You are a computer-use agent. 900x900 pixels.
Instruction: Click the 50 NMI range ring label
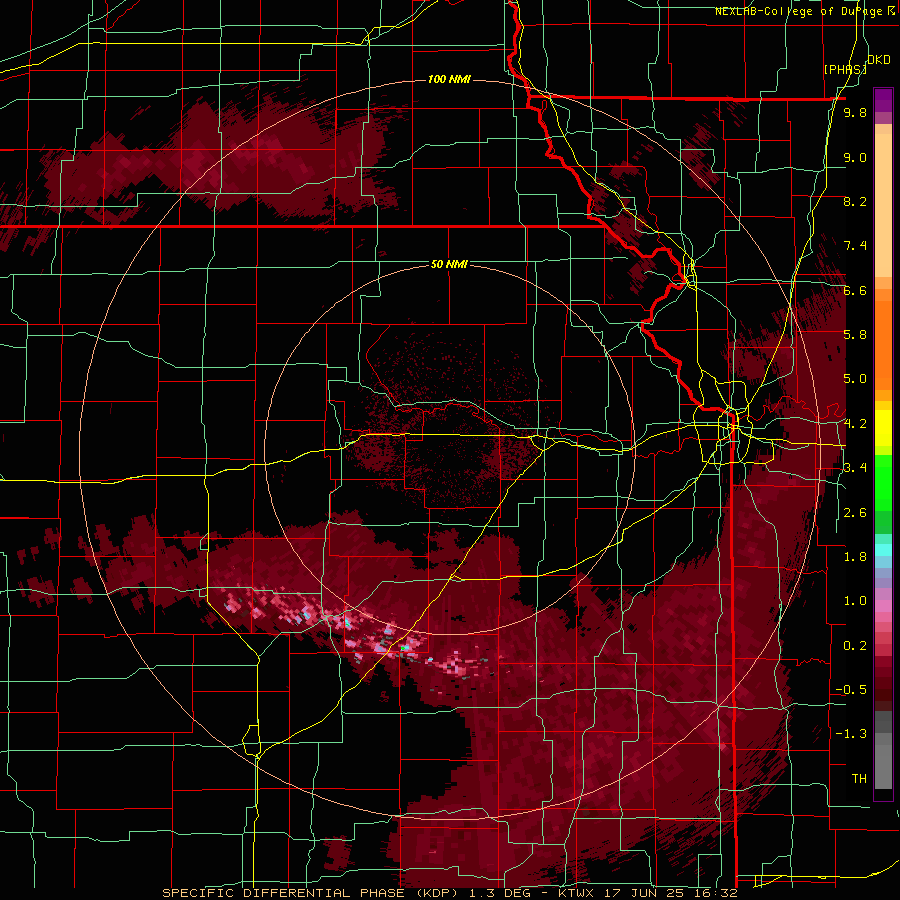(x=449, y=264)
